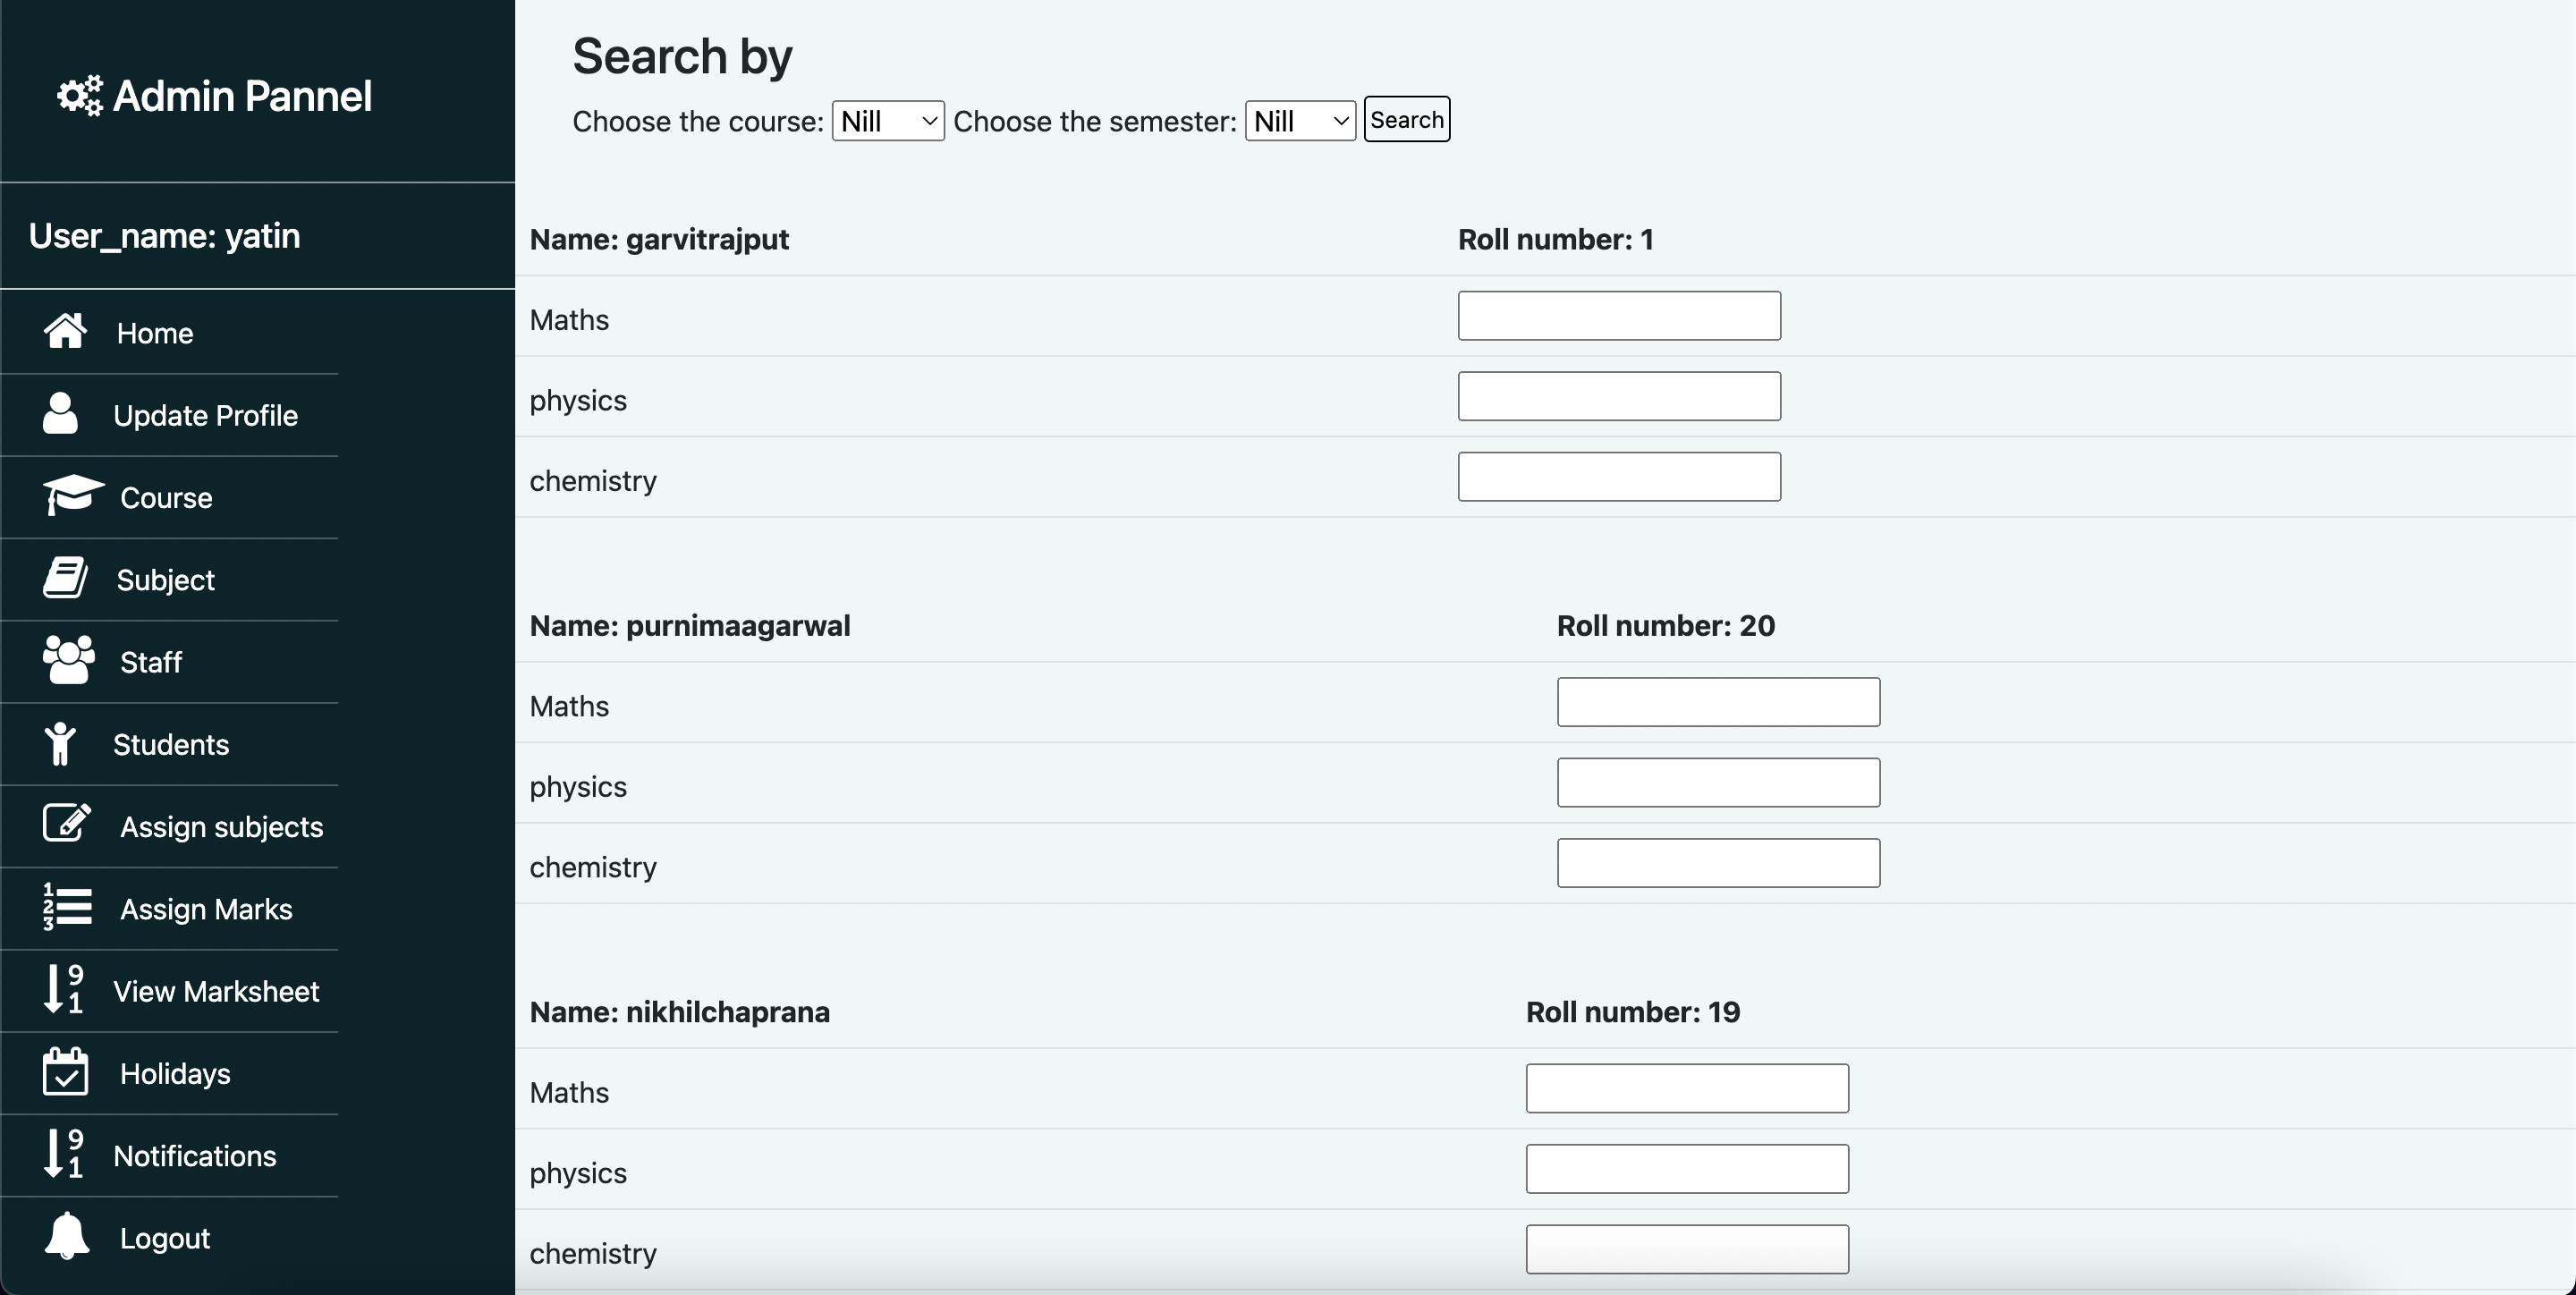Open the View Marksheet menu item

pyautogui.click(x=216, y=991)
